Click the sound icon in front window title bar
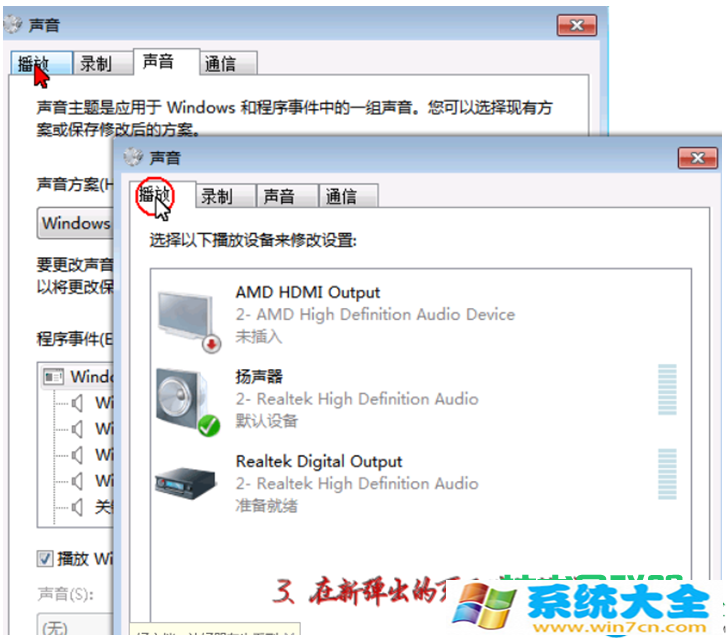The width and height of the screenshot is (728, 640). click(x=133, y=157)
